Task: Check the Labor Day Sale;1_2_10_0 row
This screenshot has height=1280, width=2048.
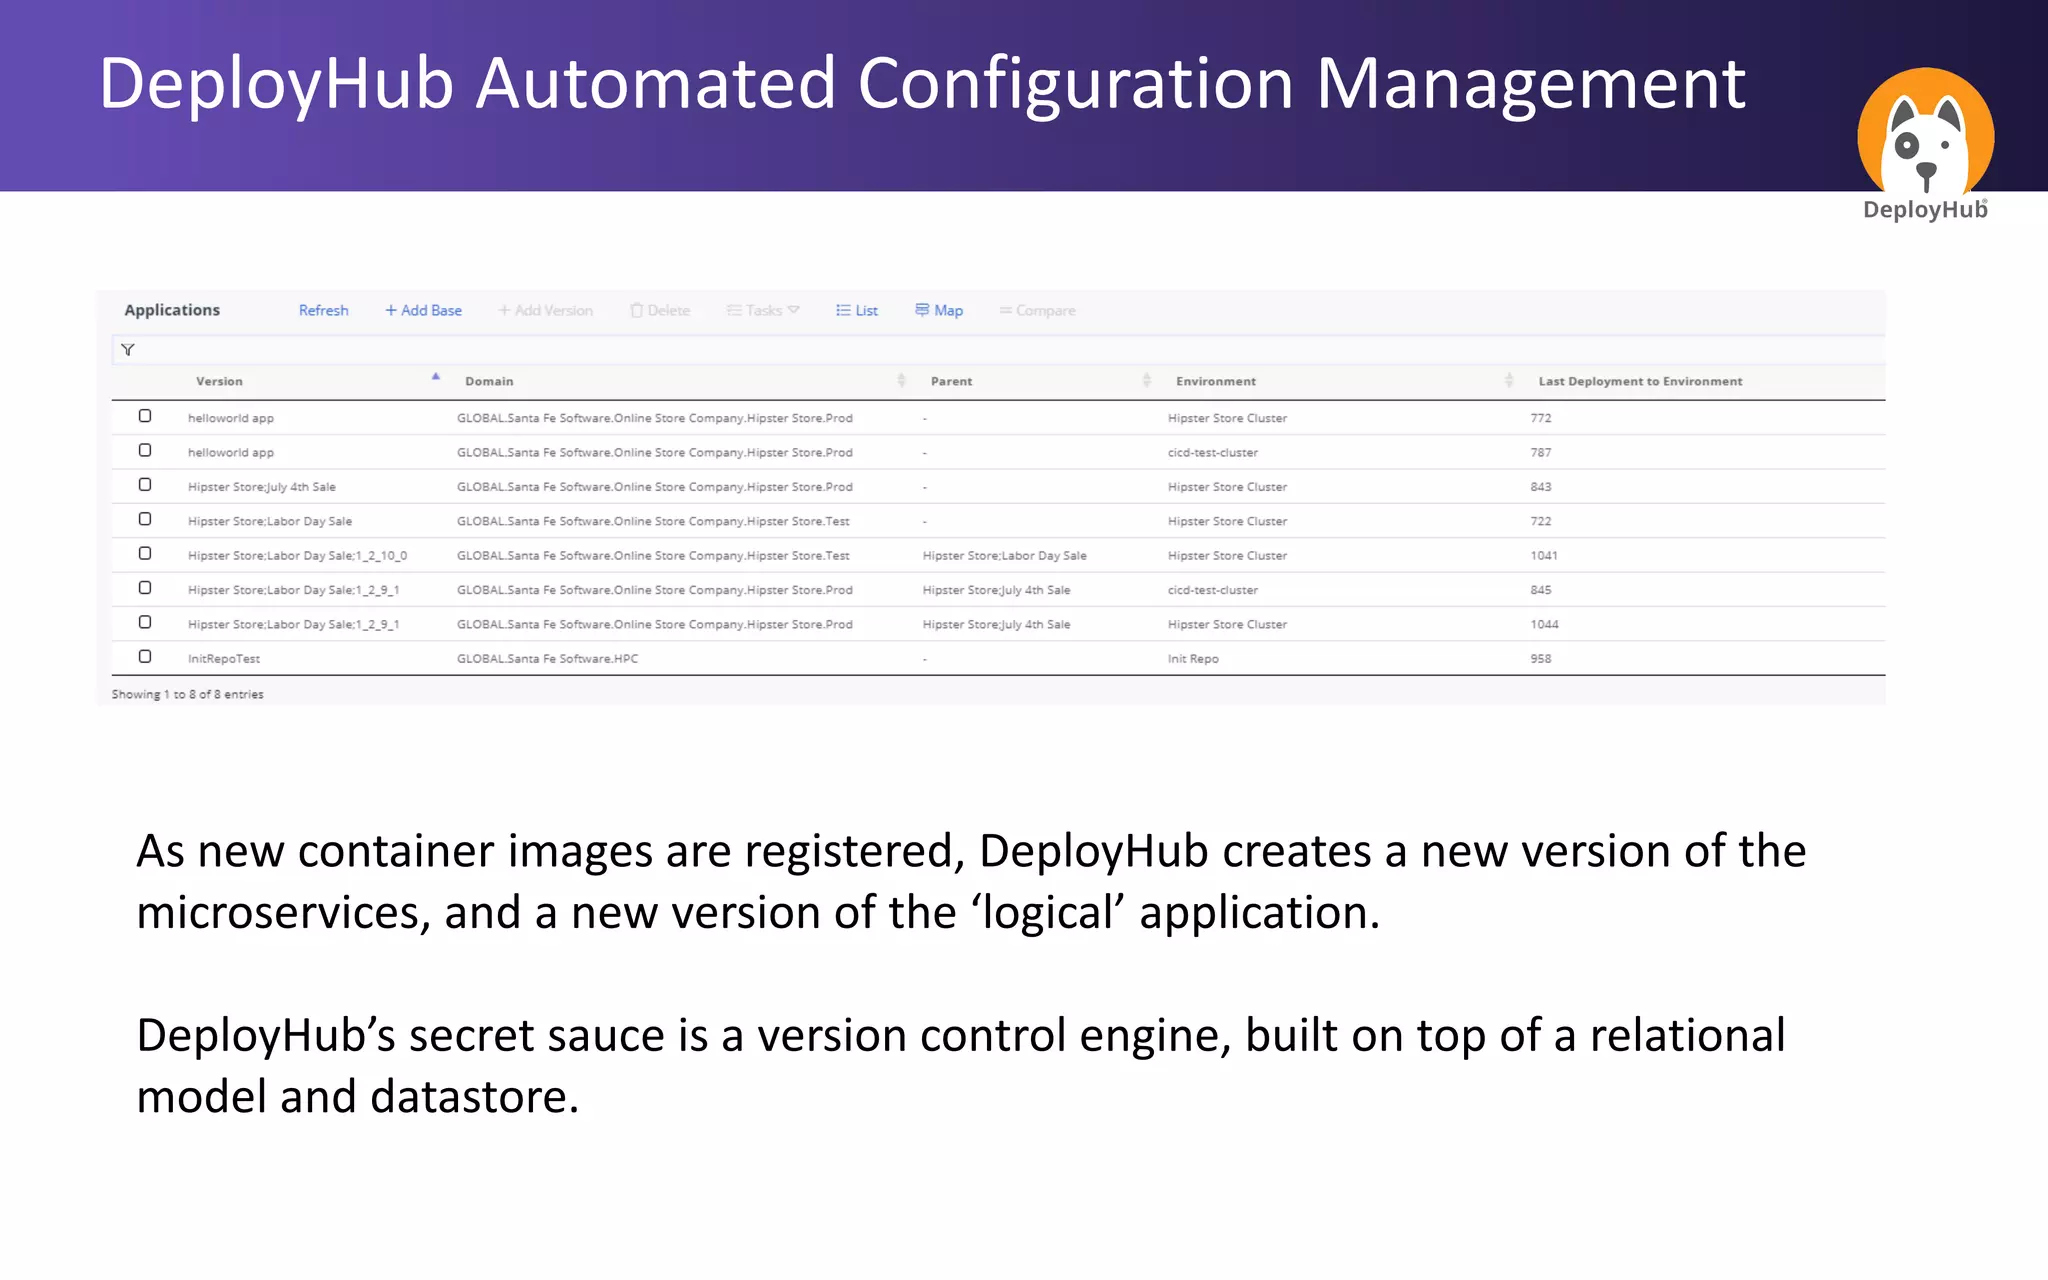Action: coord(145,554)
